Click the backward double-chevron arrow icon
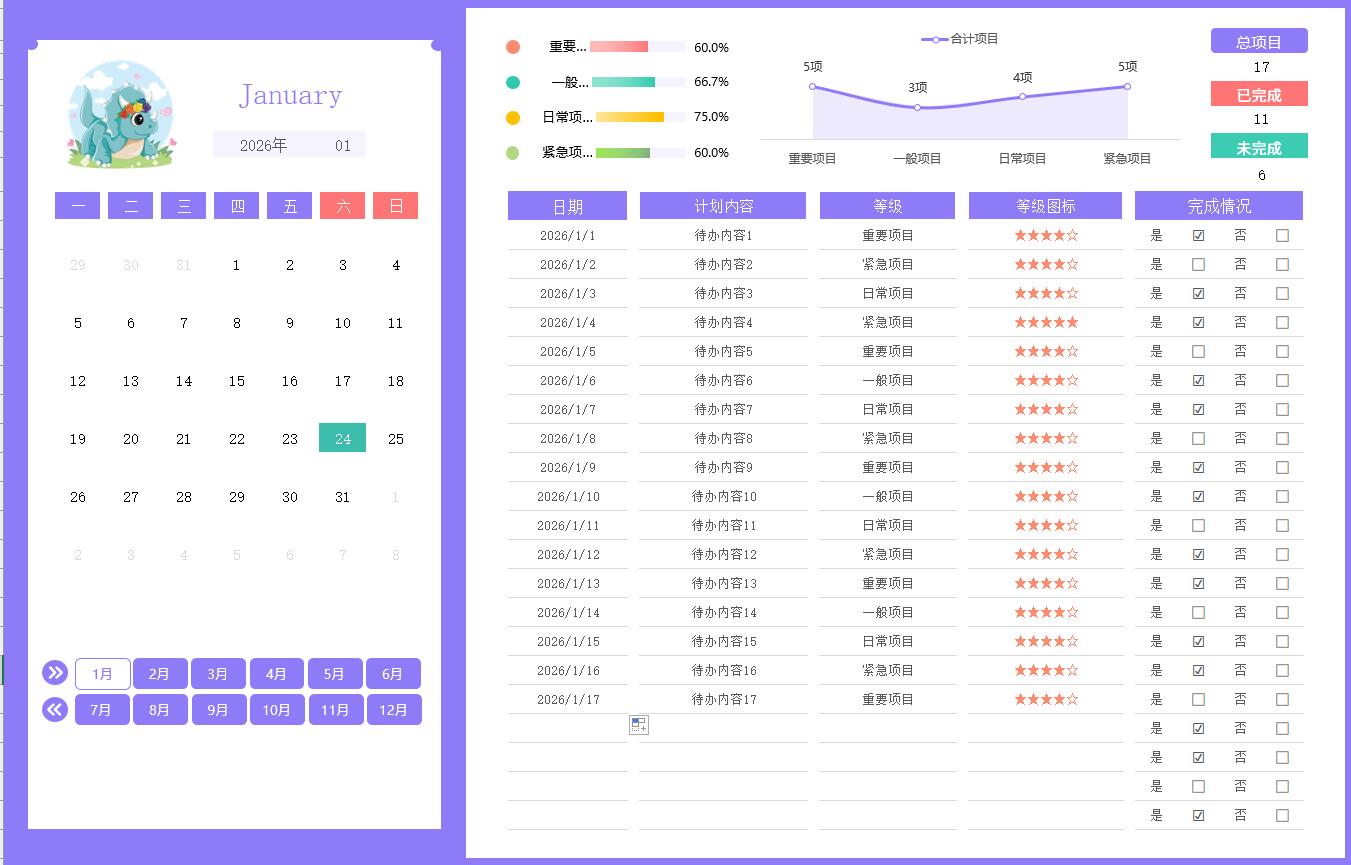 (x=55, y=710)
